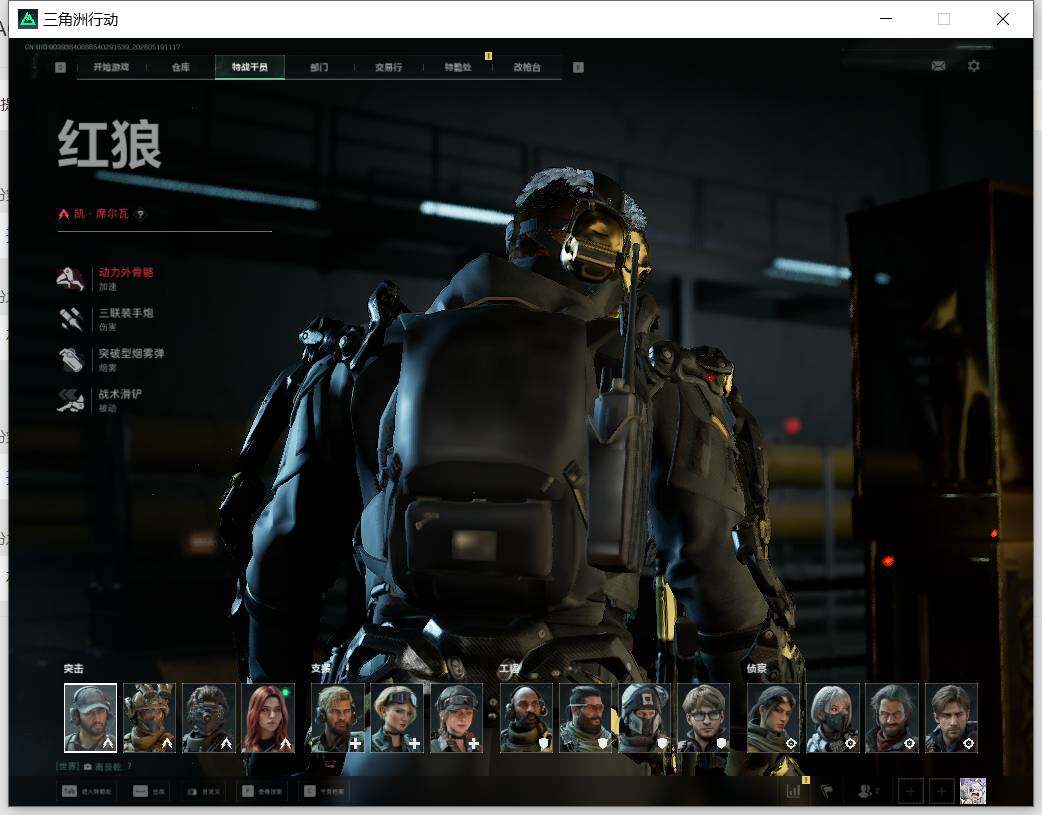Click the 动力外骨骼 skill name
Screen dimensions: 1042x815
[126, 273]
